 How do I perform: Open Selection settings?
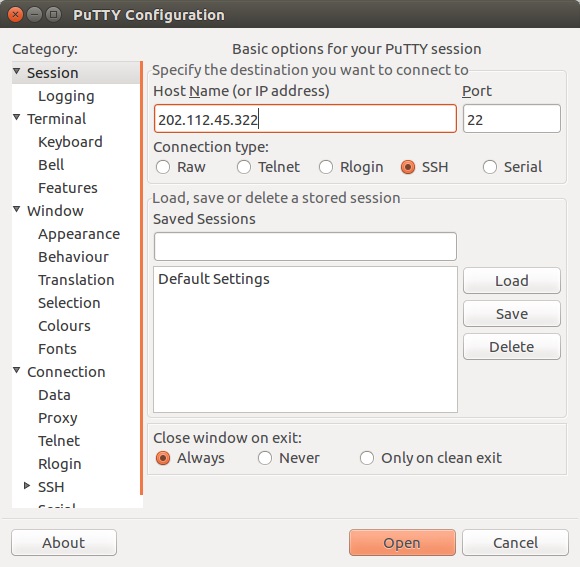(69, 303)
